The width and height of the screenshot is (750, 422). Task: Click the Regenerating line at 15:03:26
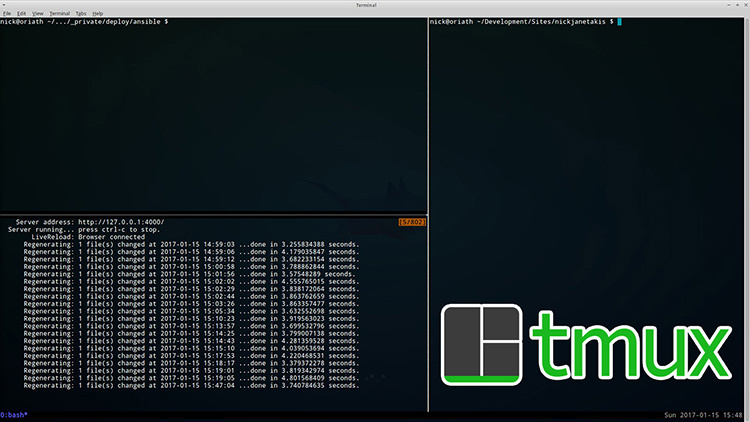coord(191,304)
